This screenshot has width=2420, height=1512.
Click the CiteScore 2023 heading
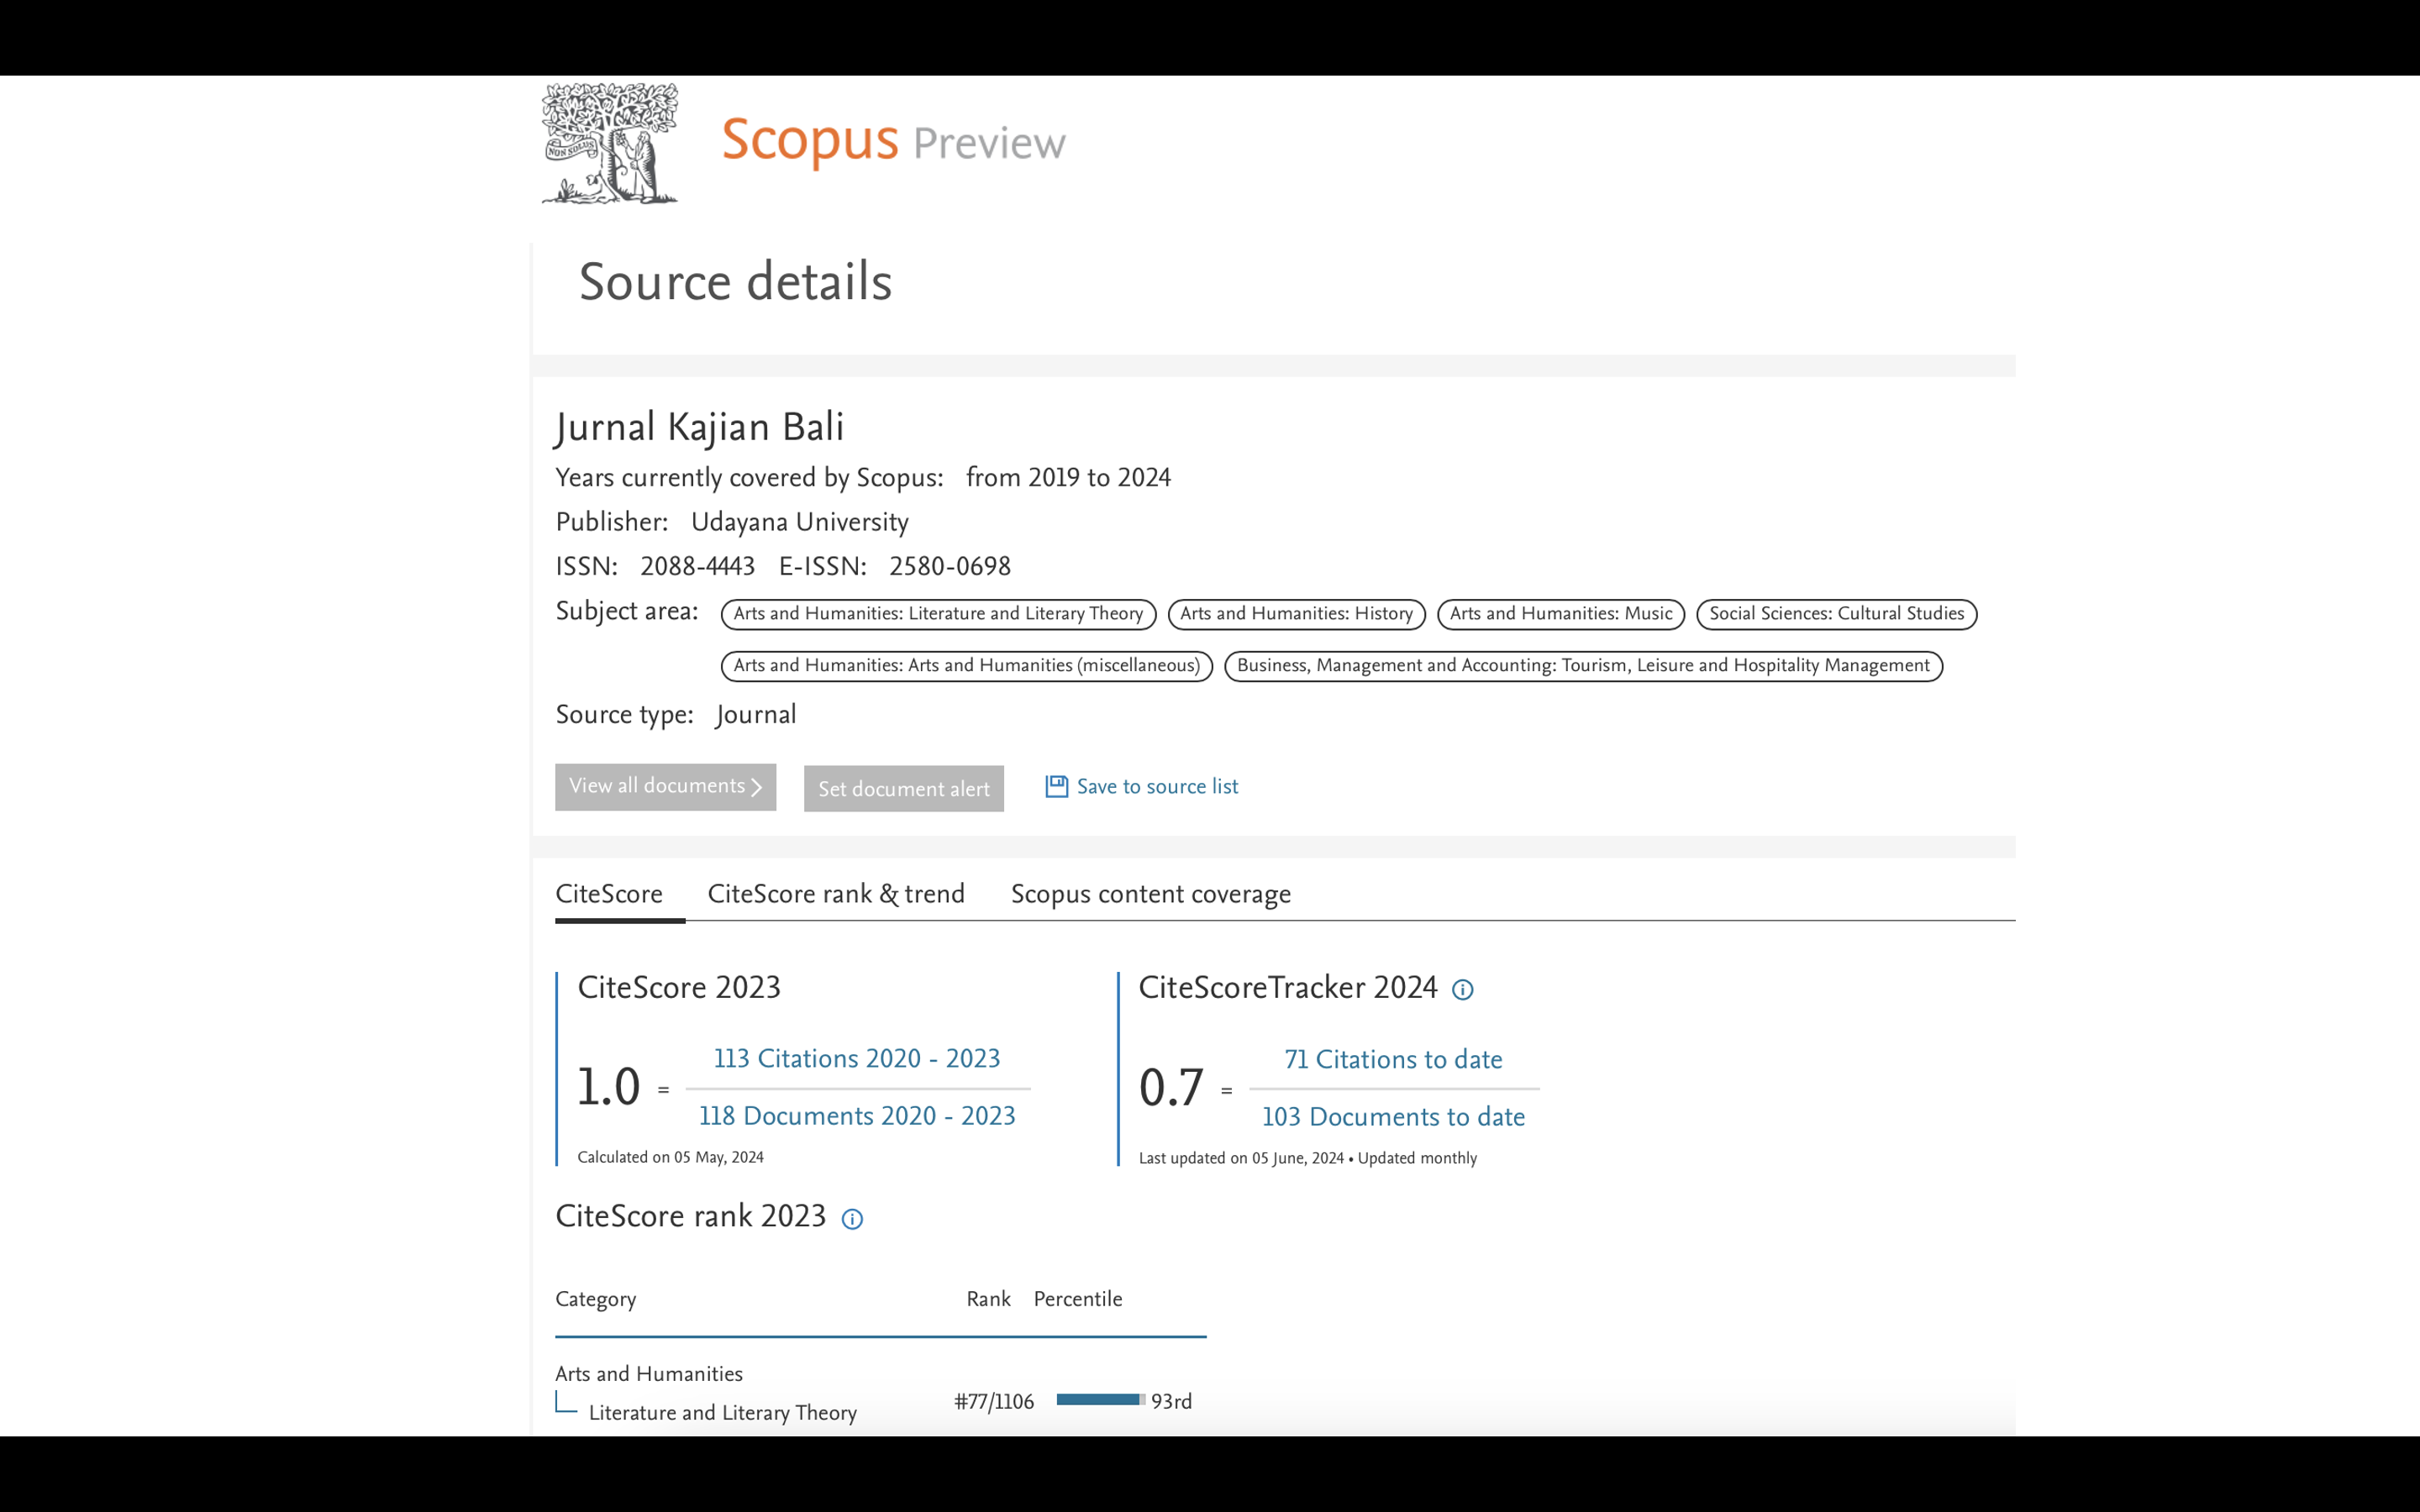[x=679, y=988]
